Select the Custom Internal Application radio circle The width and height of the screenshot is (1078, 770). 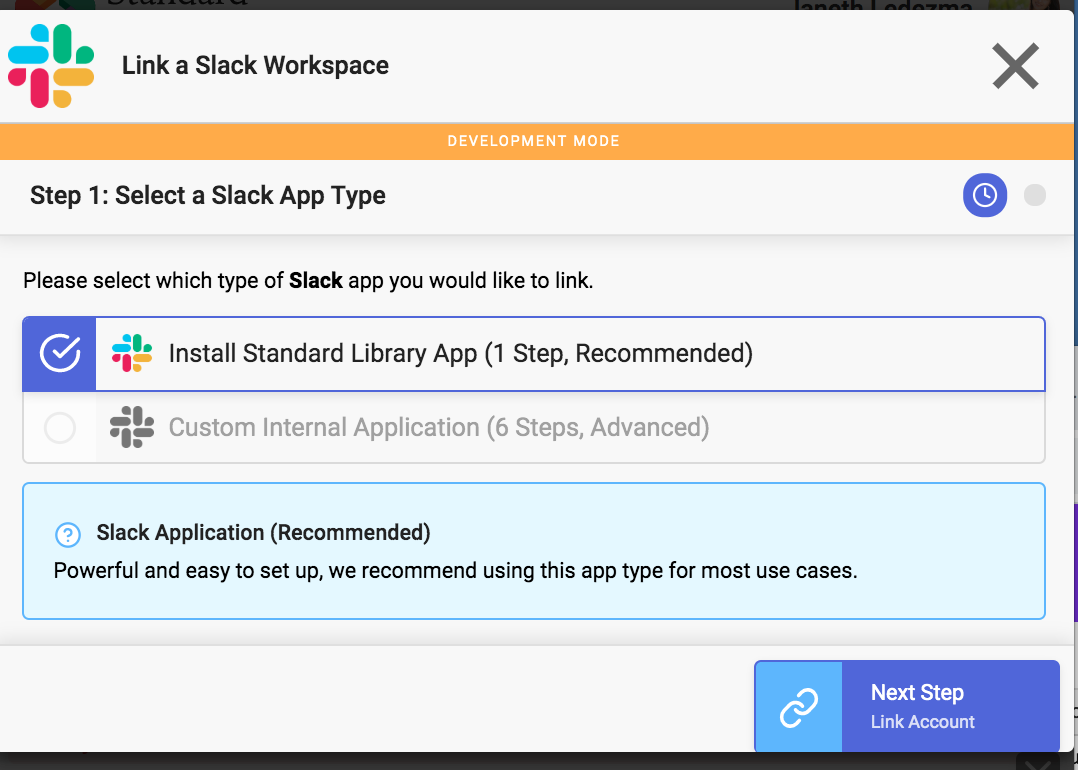pos(60,428)
